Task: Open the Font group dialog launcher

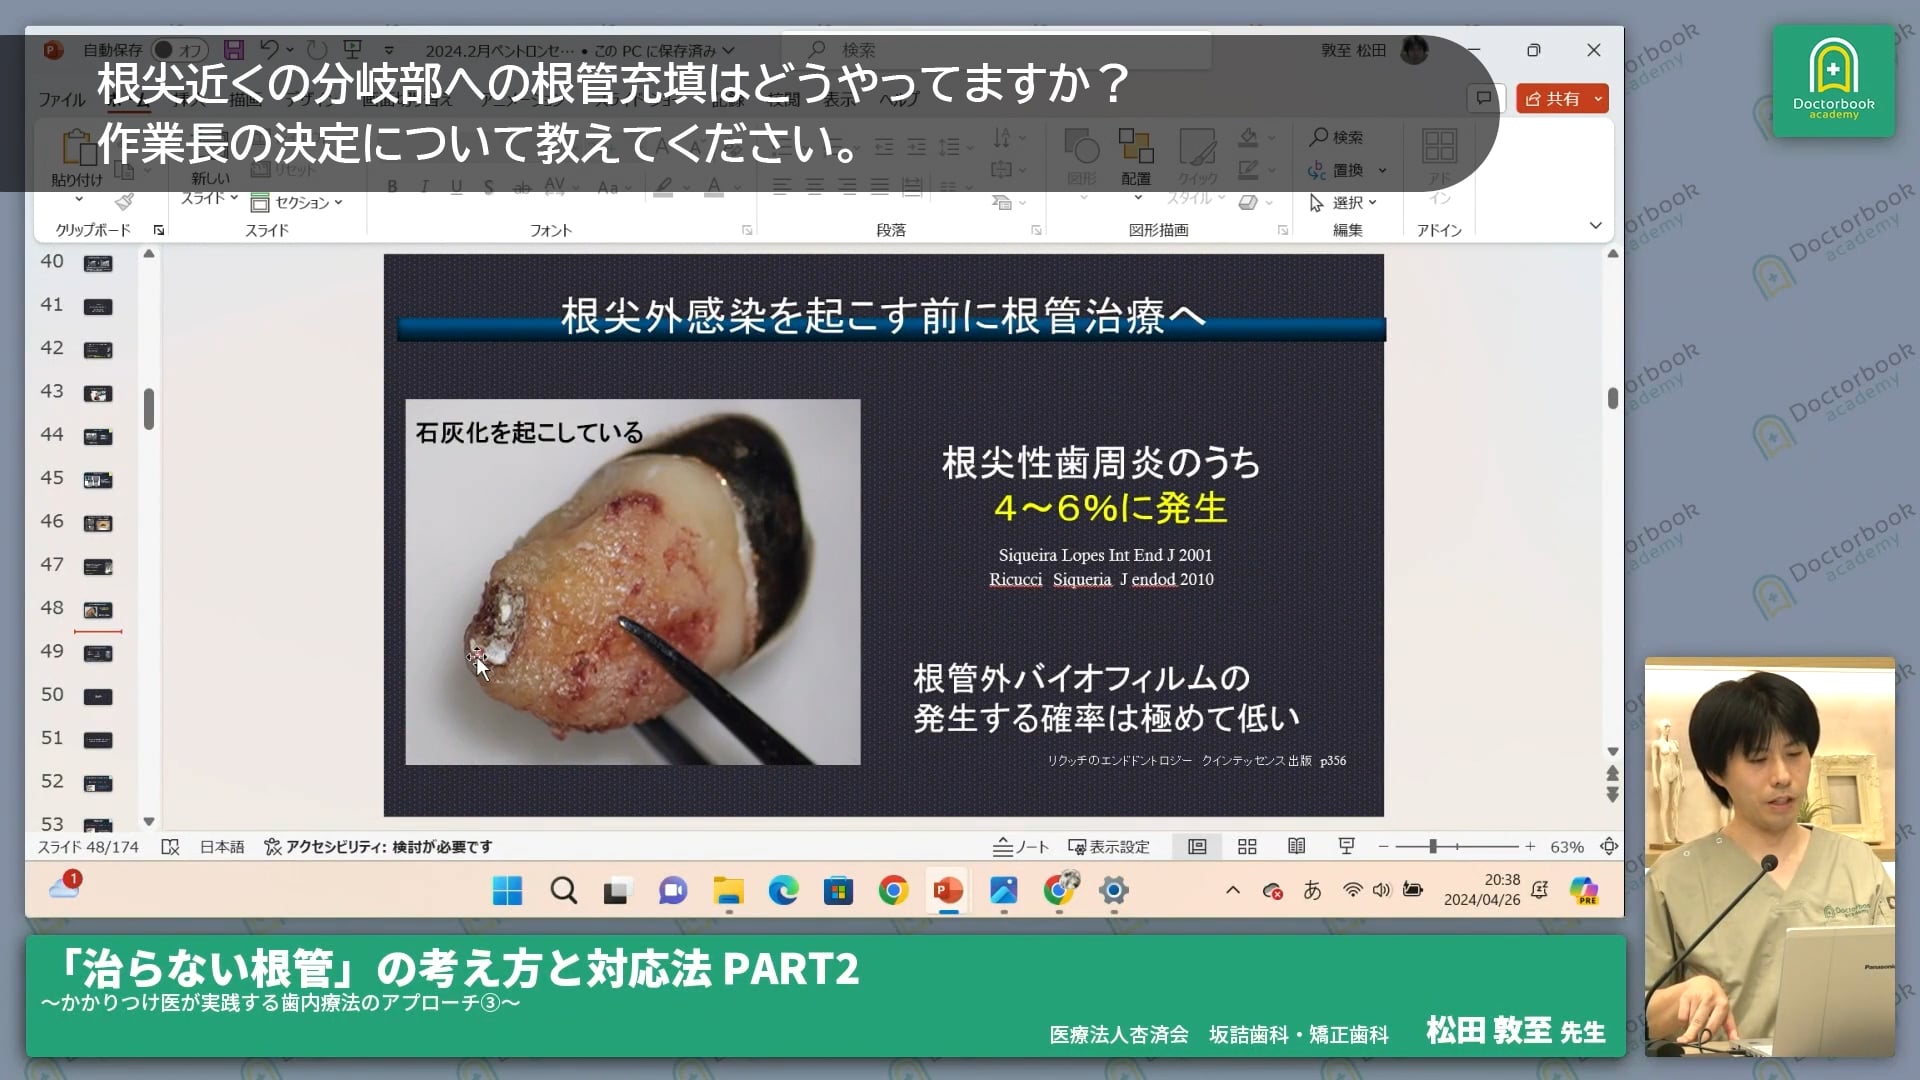Action: 747,230
